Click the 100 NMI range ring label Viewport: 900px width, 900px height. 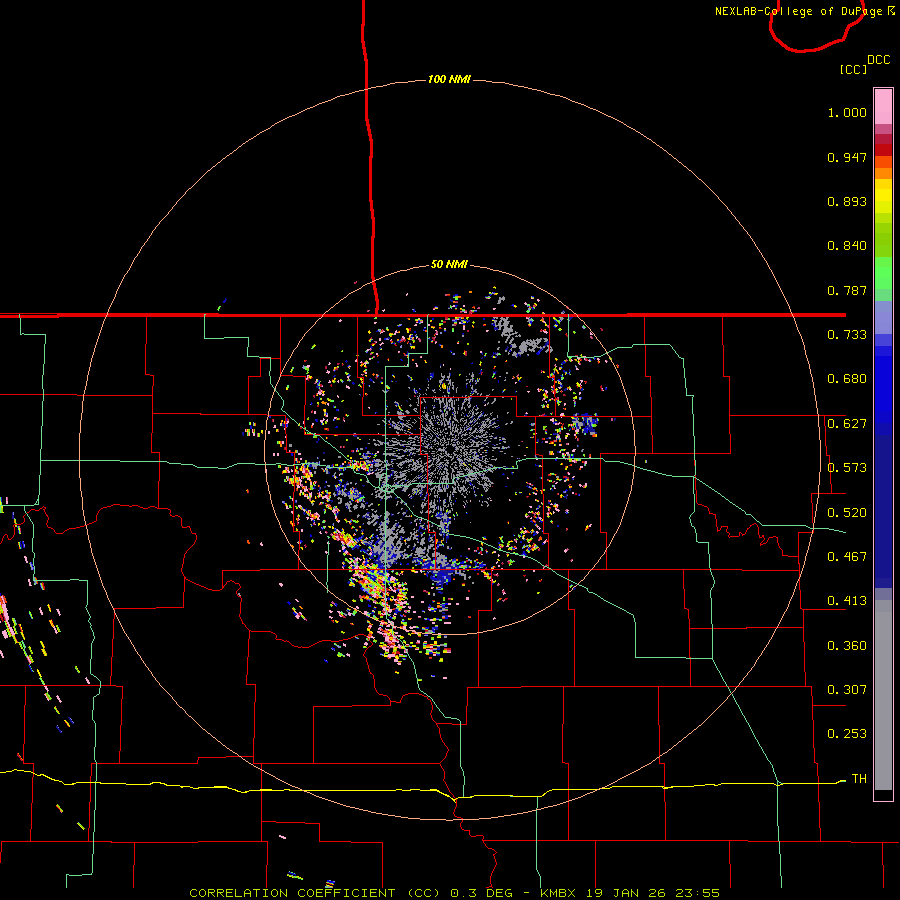449,79
